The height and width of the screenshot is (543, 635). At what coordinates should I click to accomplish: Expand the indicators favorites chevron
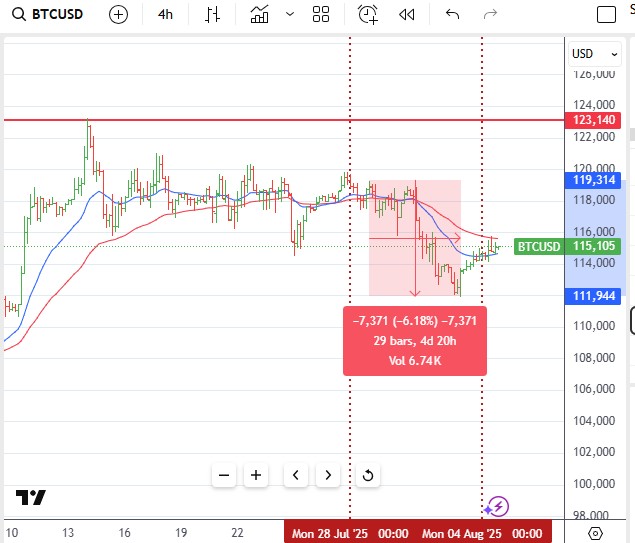290,15
